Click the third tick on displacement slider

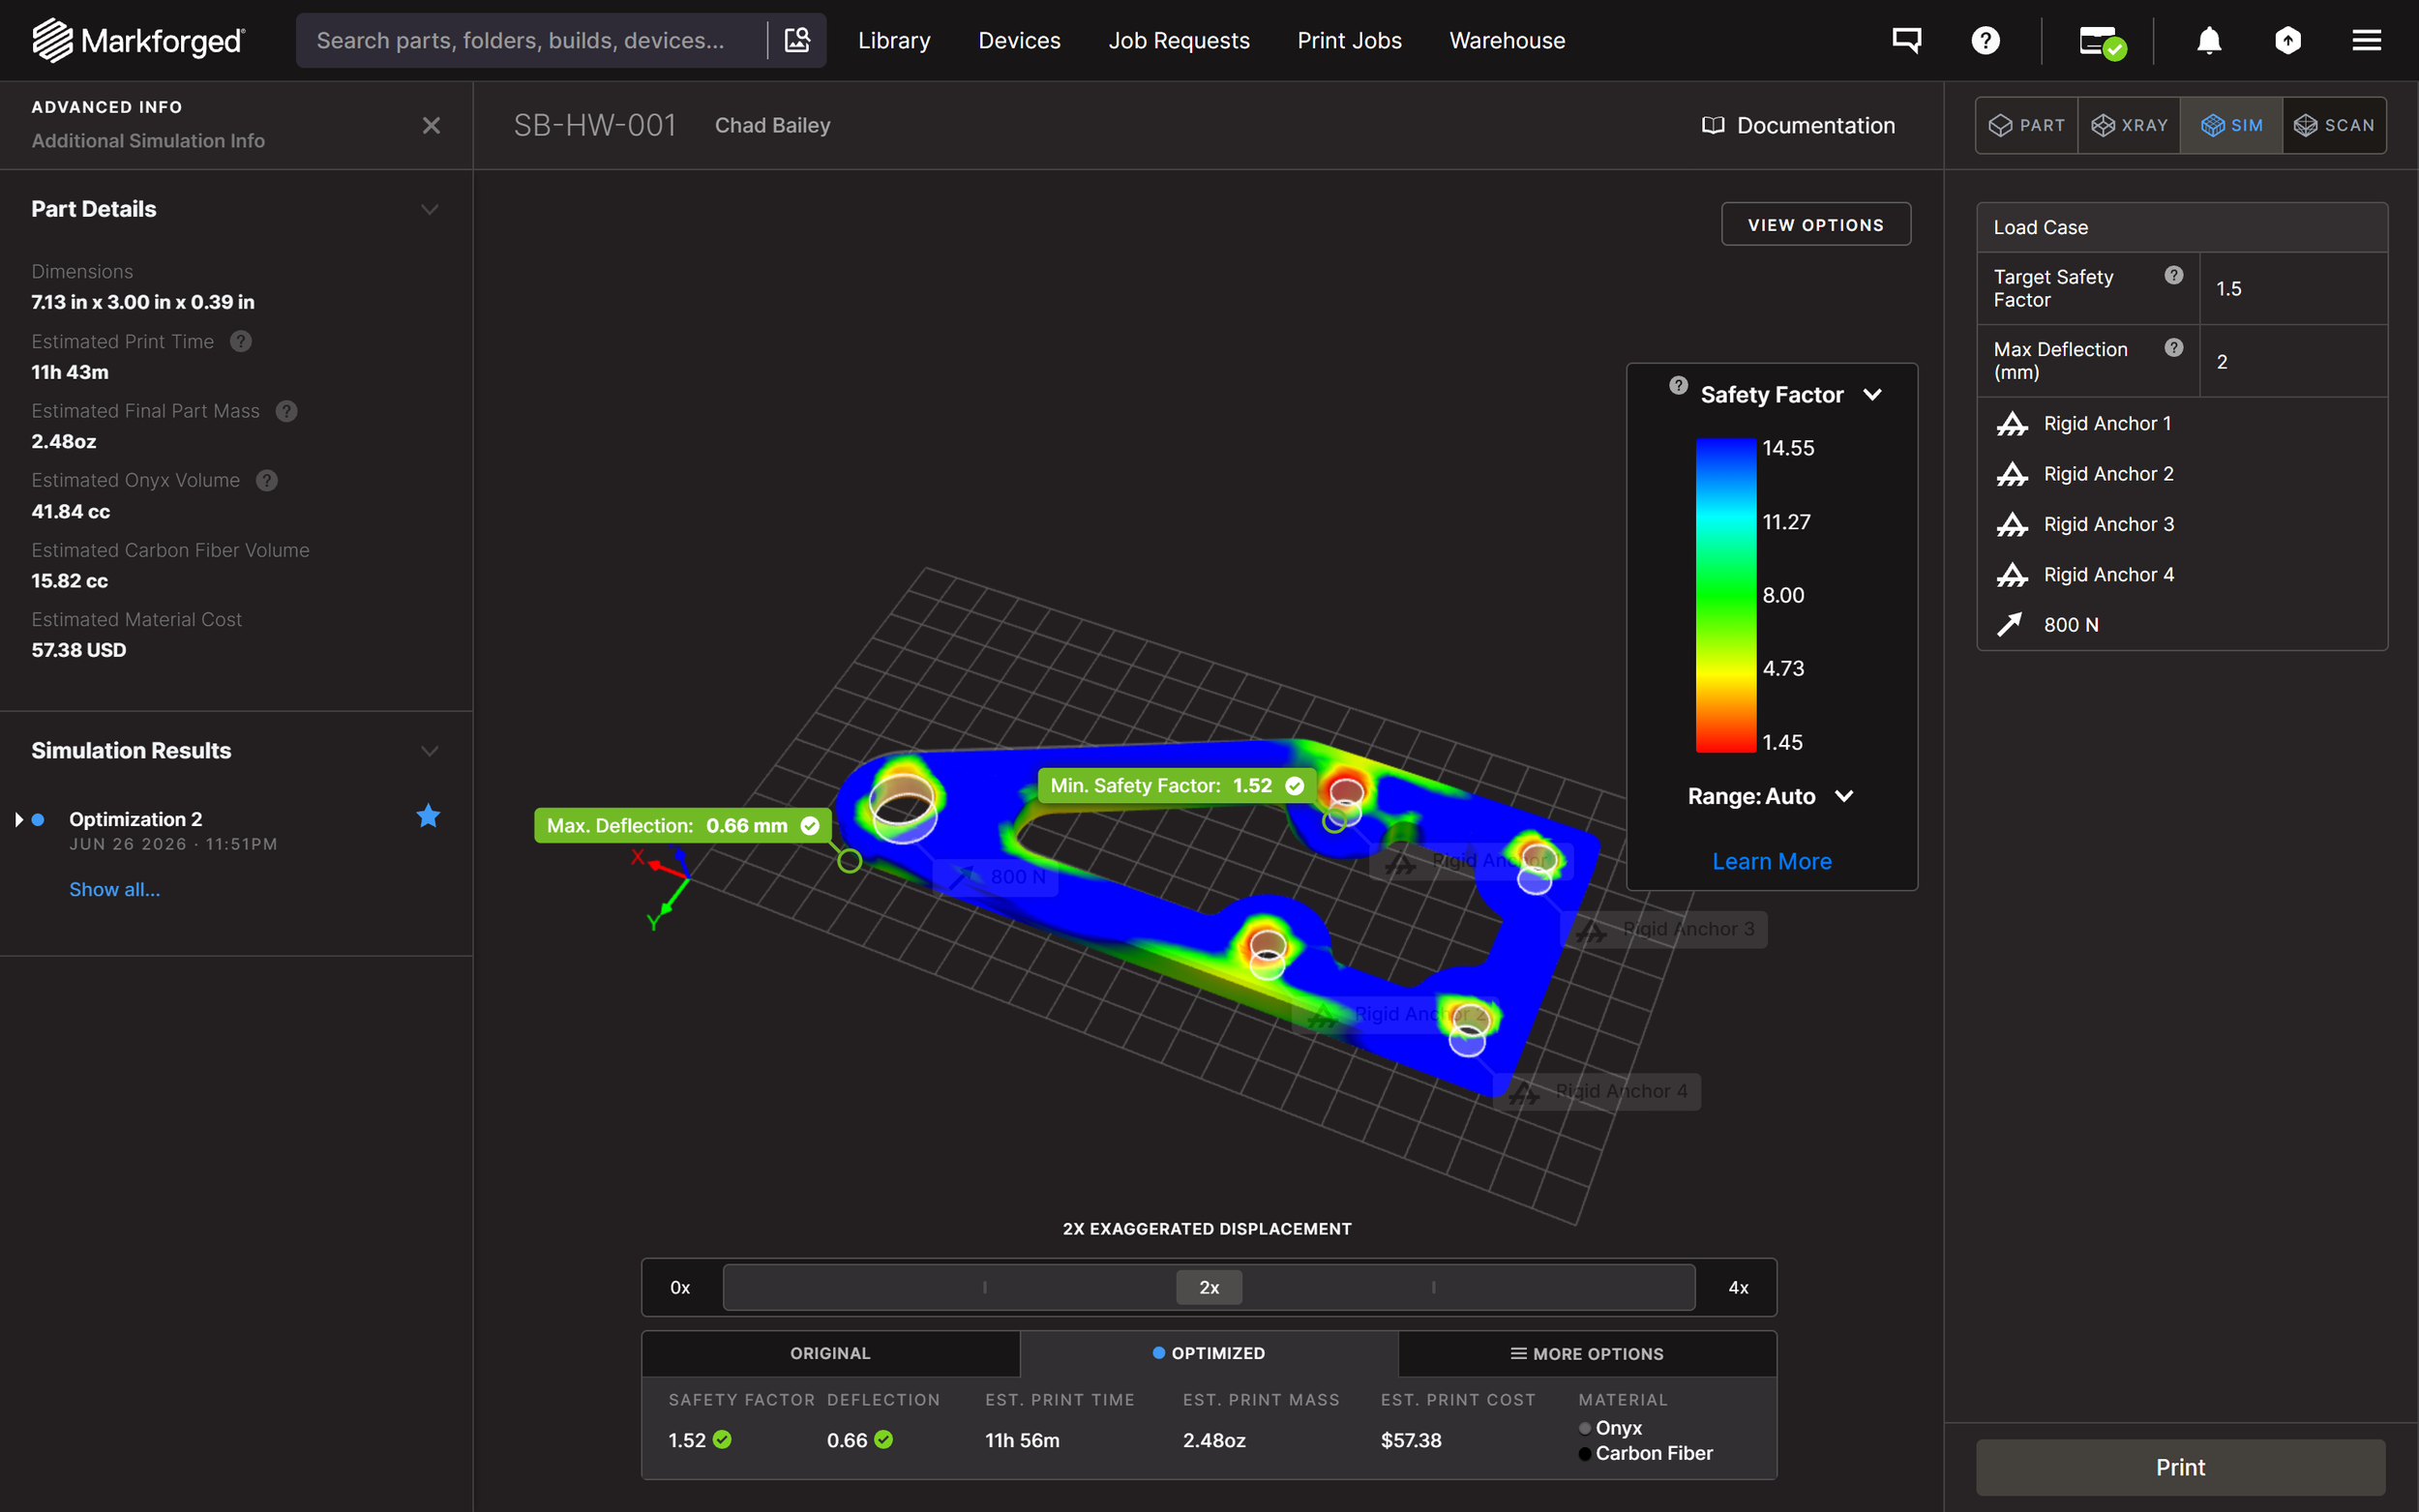(x=1434, y=1287)
